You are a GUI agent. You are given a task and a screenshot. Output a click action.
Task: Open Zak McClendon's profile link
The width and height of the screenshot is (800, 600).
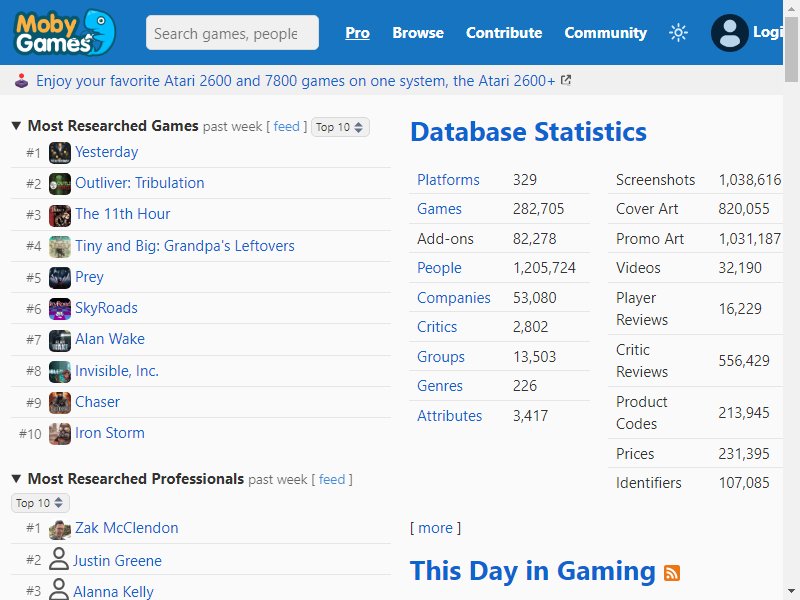coord(127,528)
